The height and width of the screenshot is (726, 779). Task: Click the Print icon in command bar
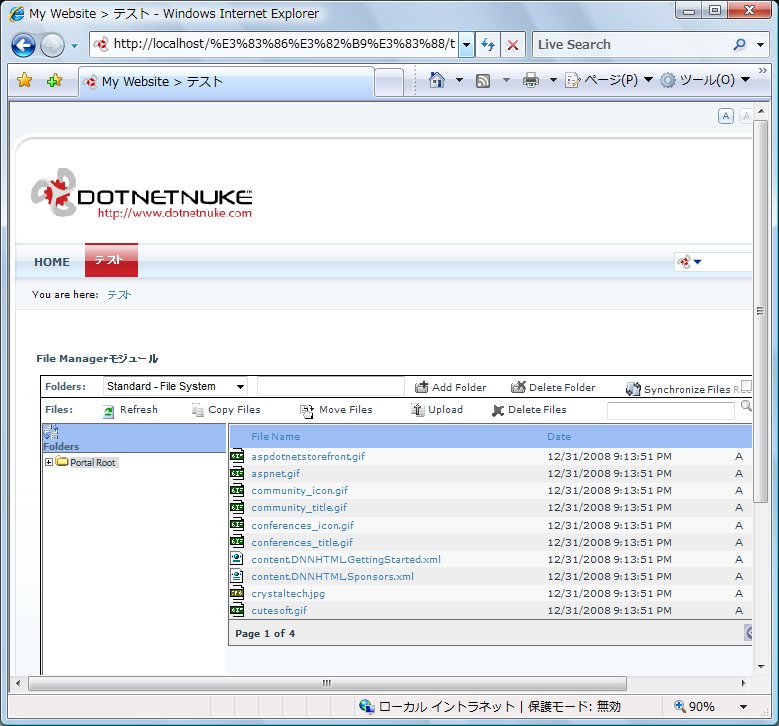[x=531, y=80]
